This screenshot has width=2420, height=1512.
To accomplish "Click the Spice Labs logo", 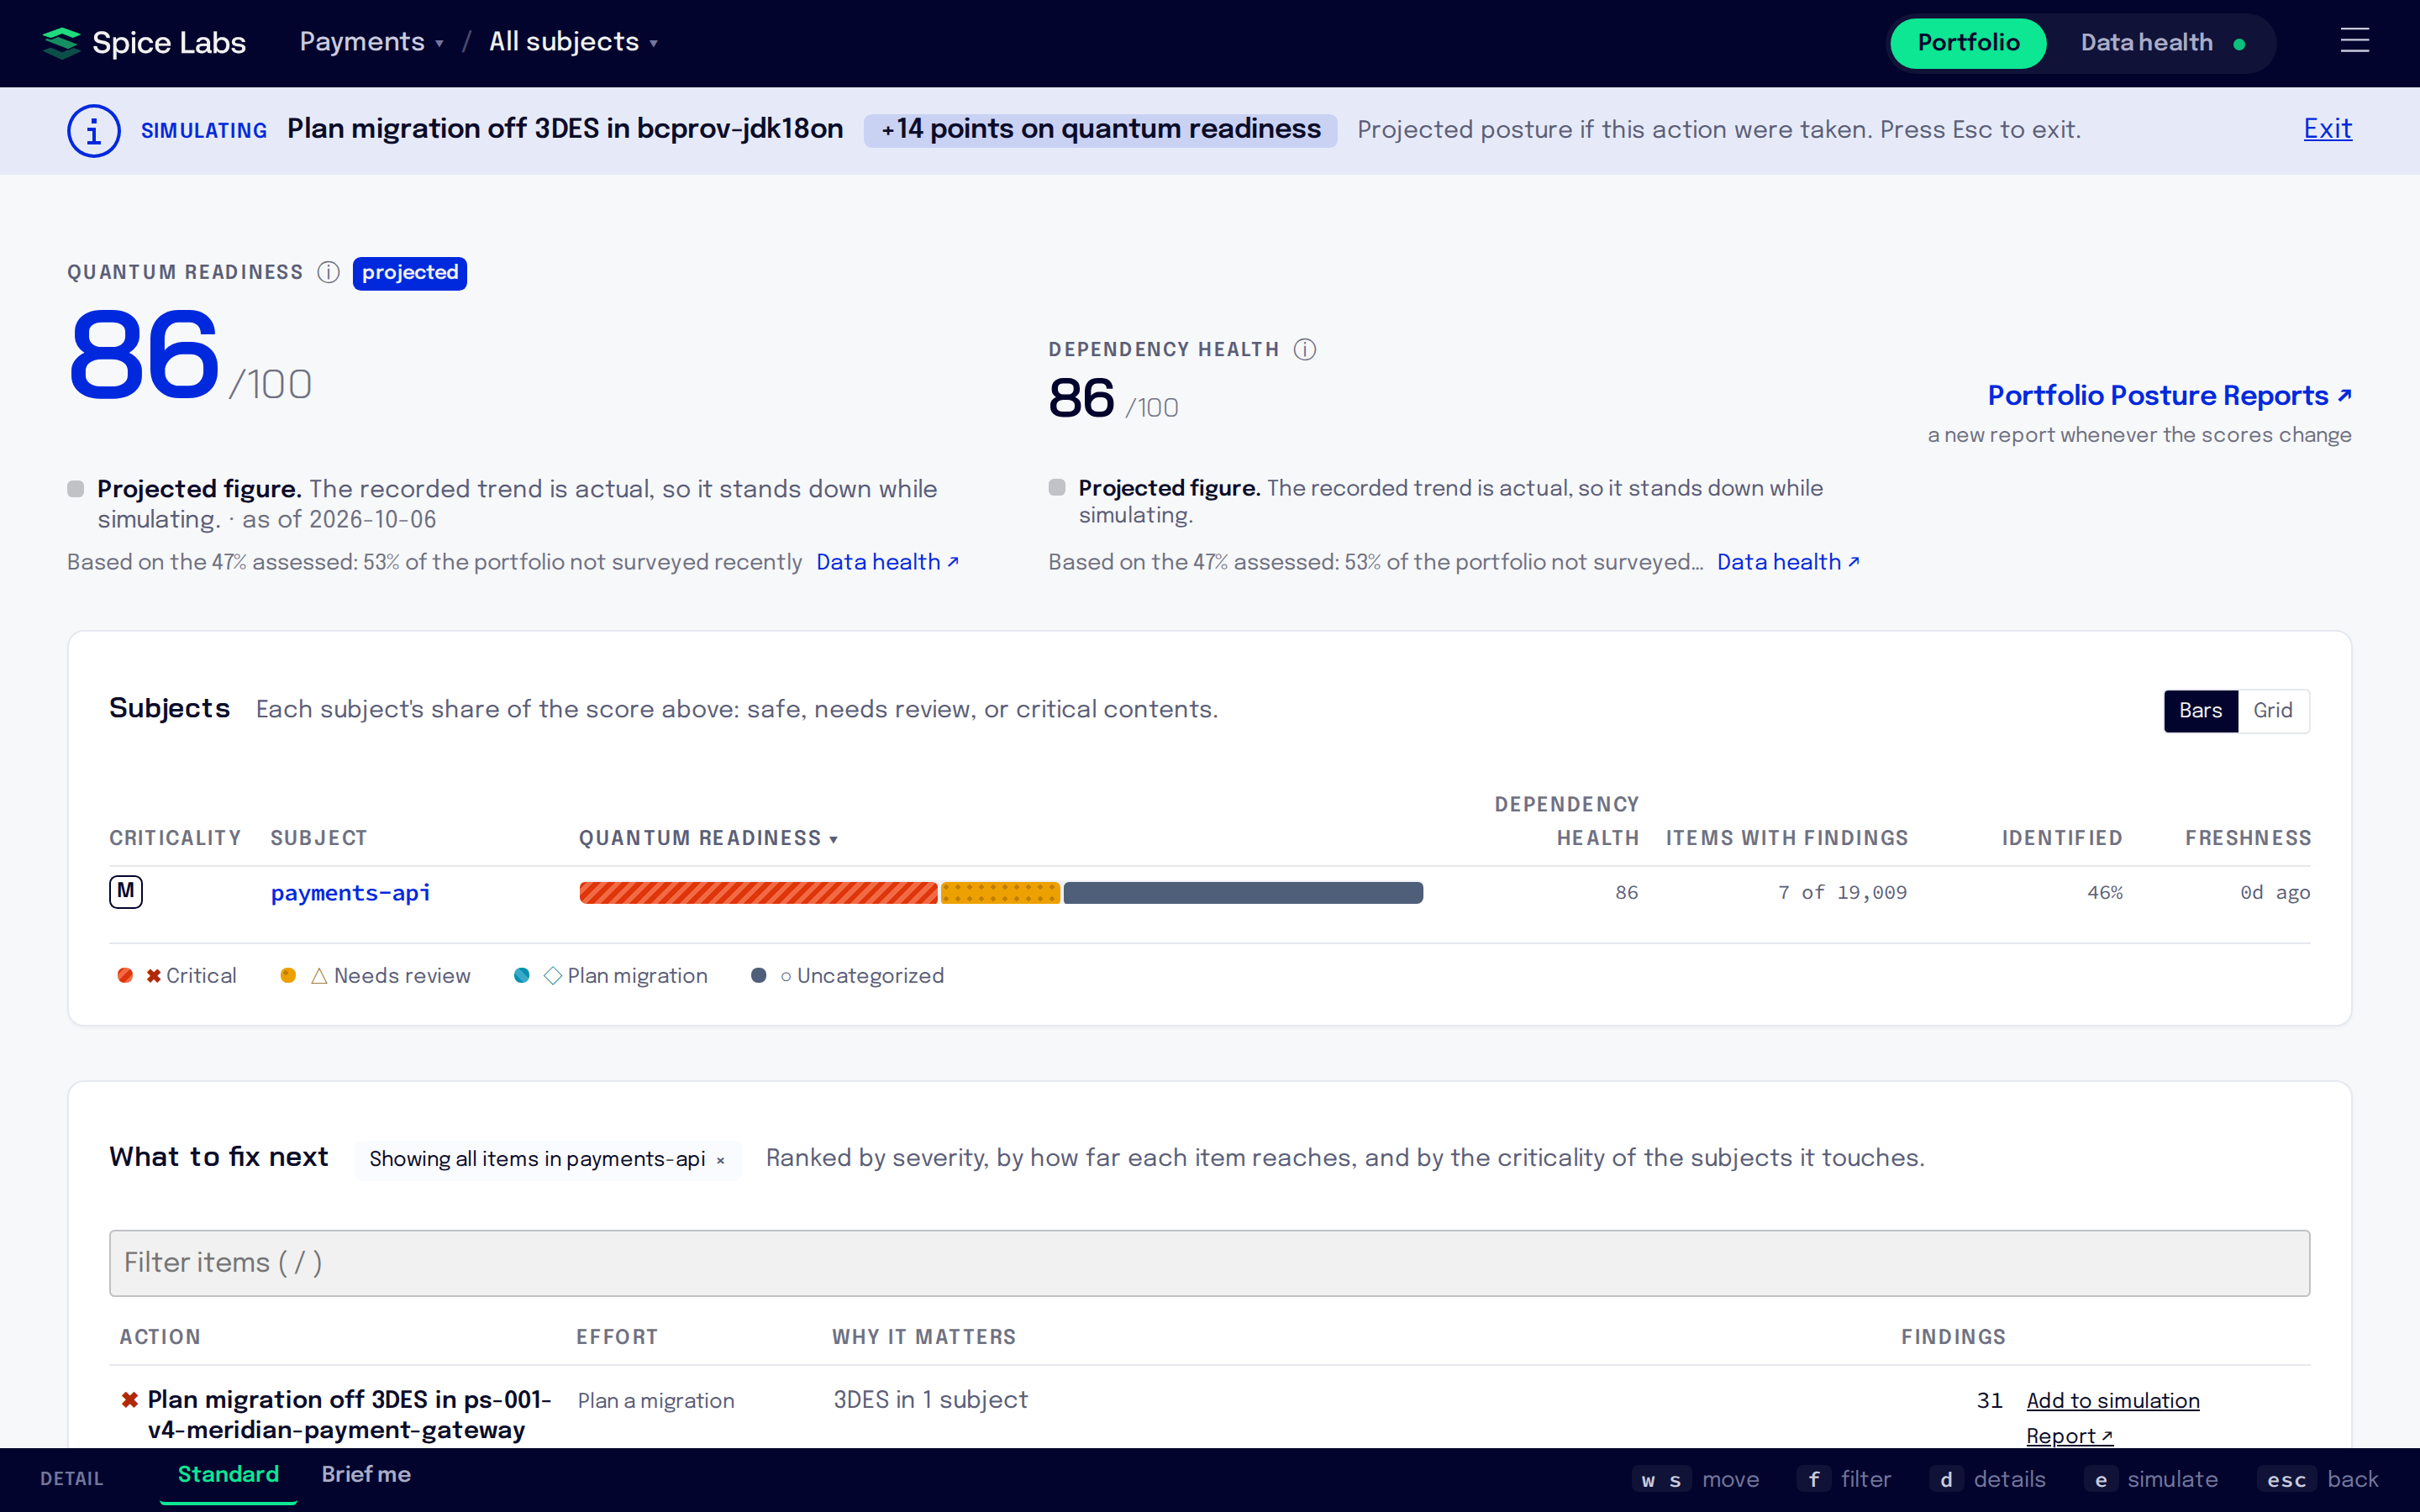I will click(144, 42).
